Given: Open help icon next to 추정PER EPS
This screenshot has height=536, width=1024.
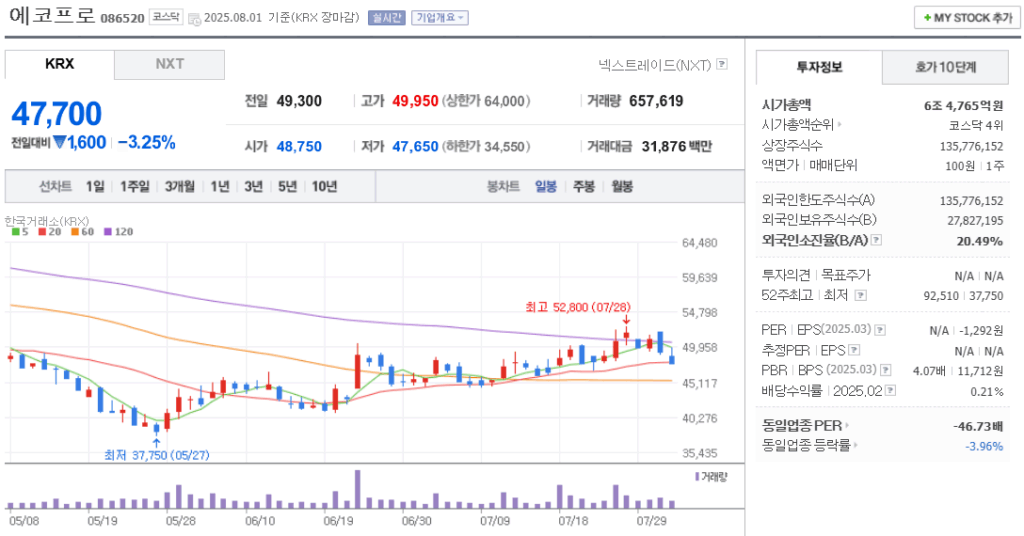Looking at the screenshot, I should click(x=854, y=351).
